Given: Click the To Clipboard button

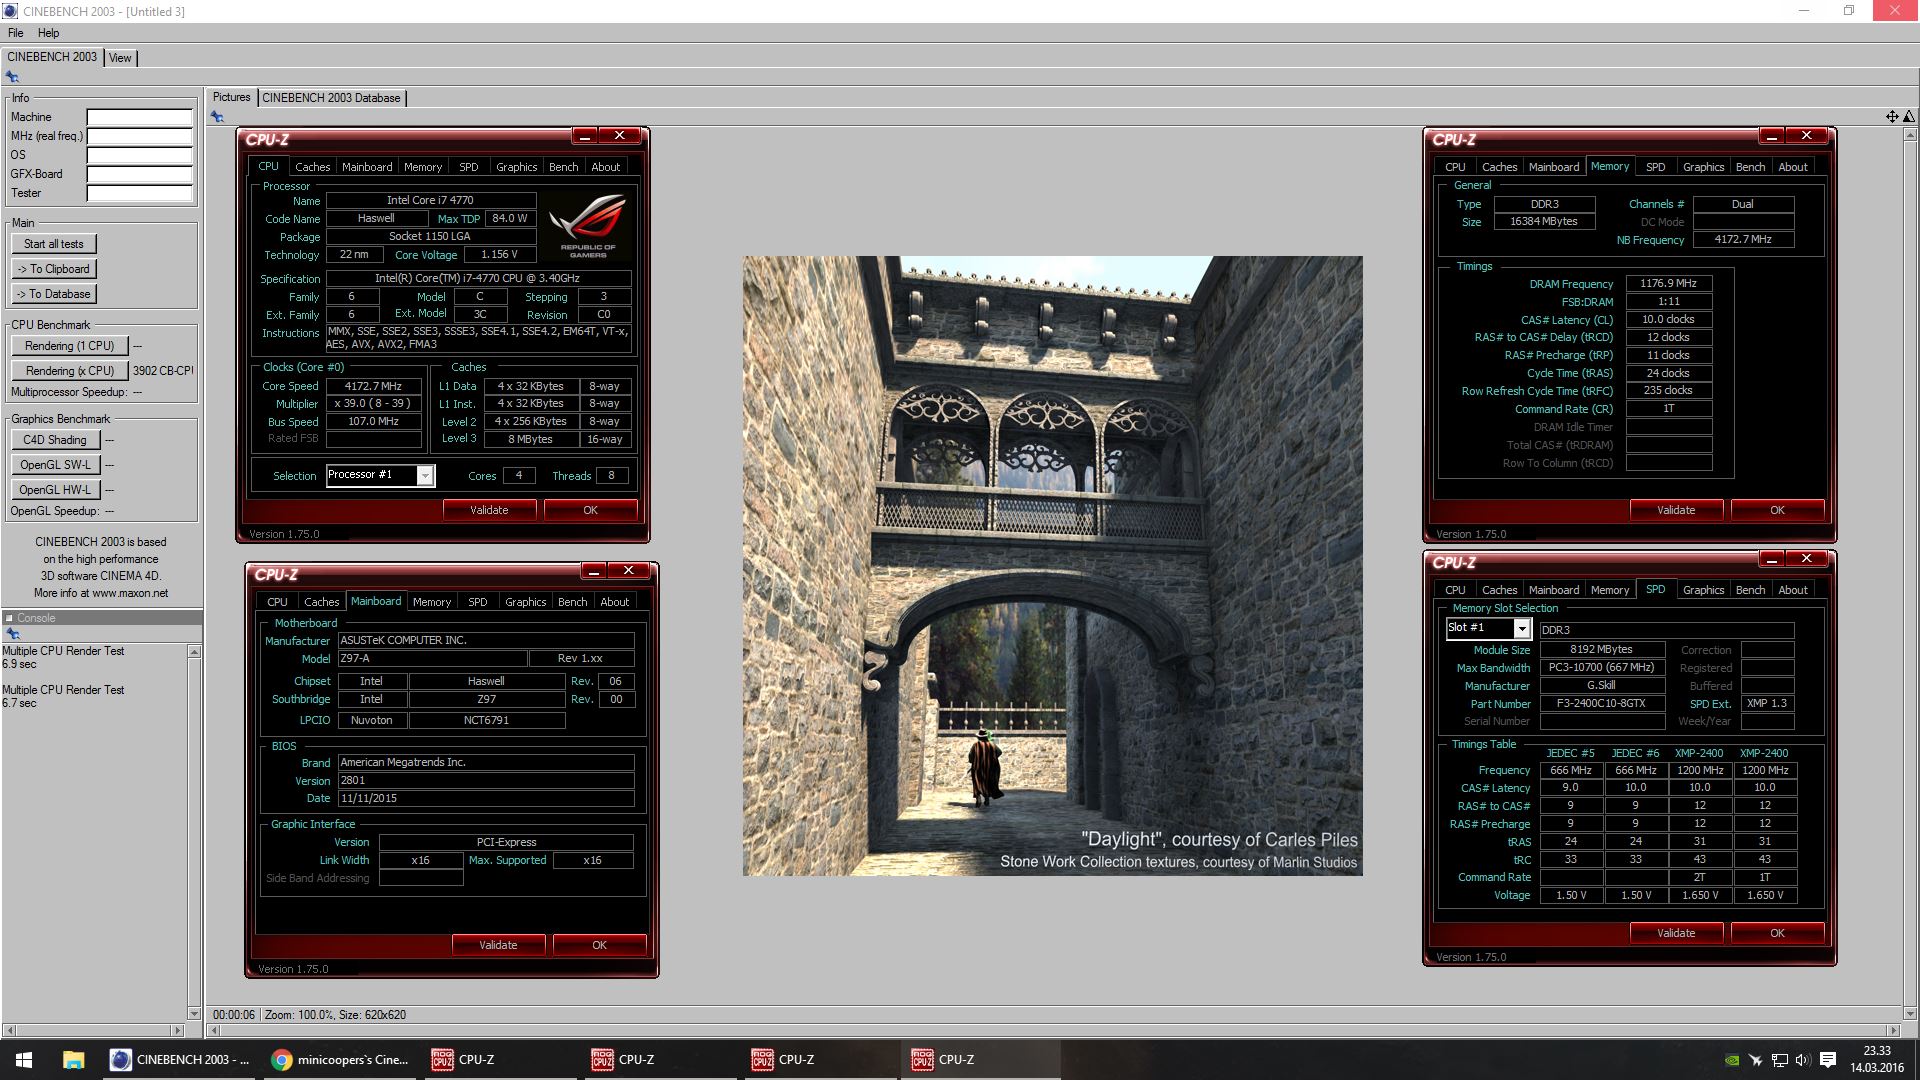Looking at the screenshot, I should click(x=54, y=269).
